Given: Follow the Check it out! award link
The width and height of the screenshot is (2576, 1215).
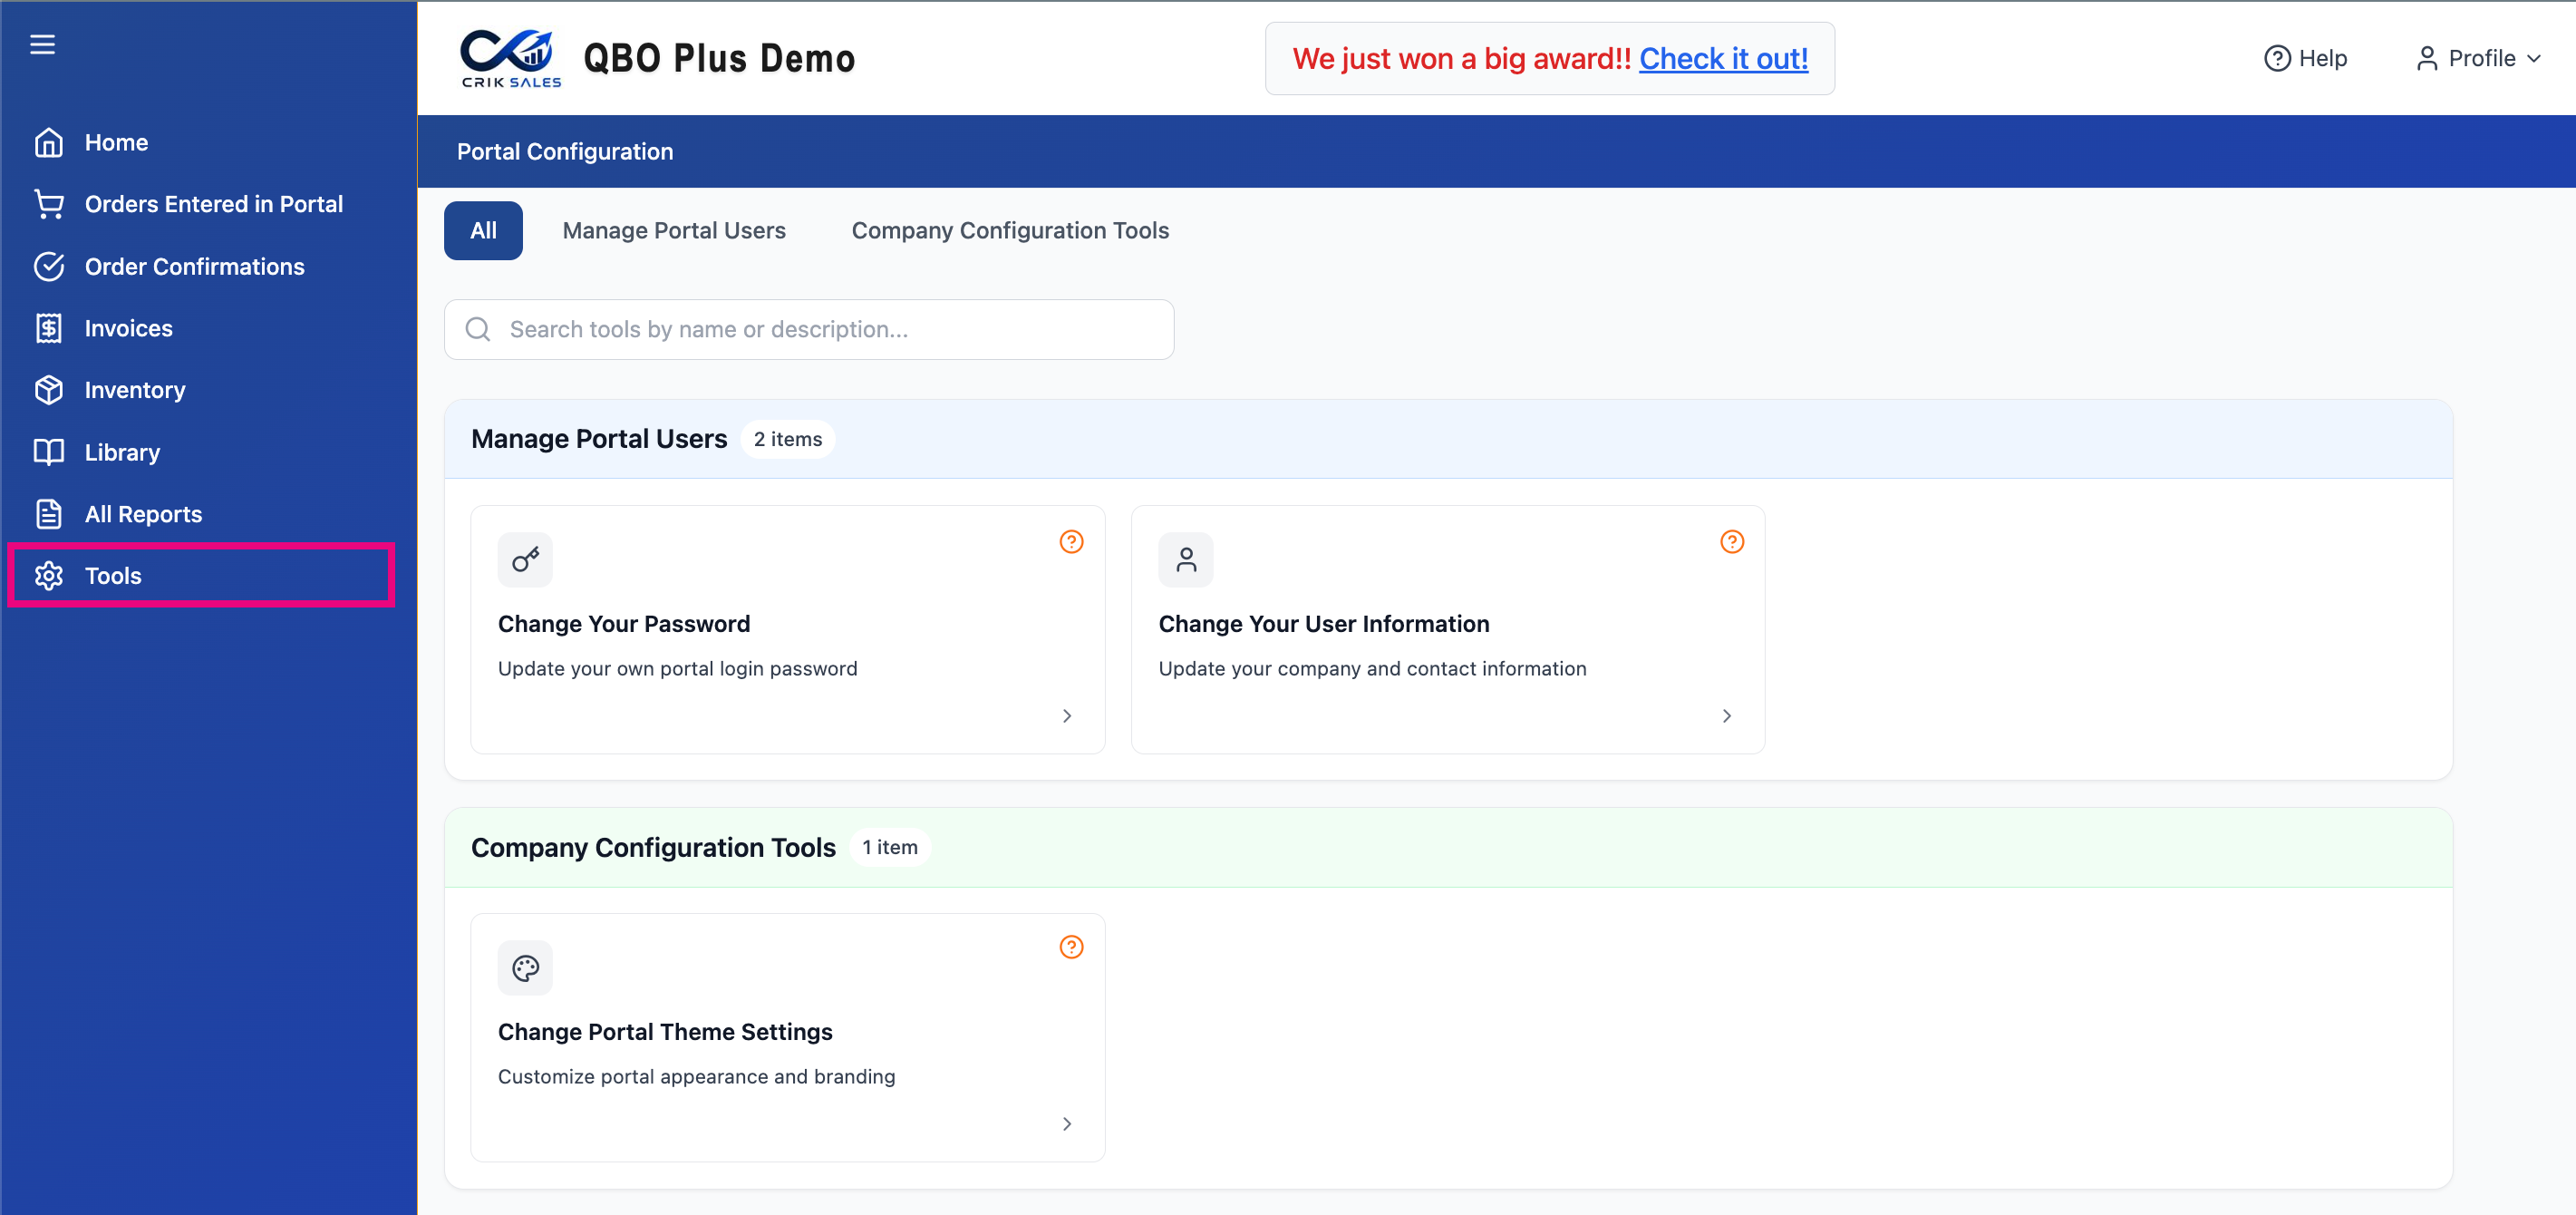Looking at the screenshot, I should (1723, 59).
